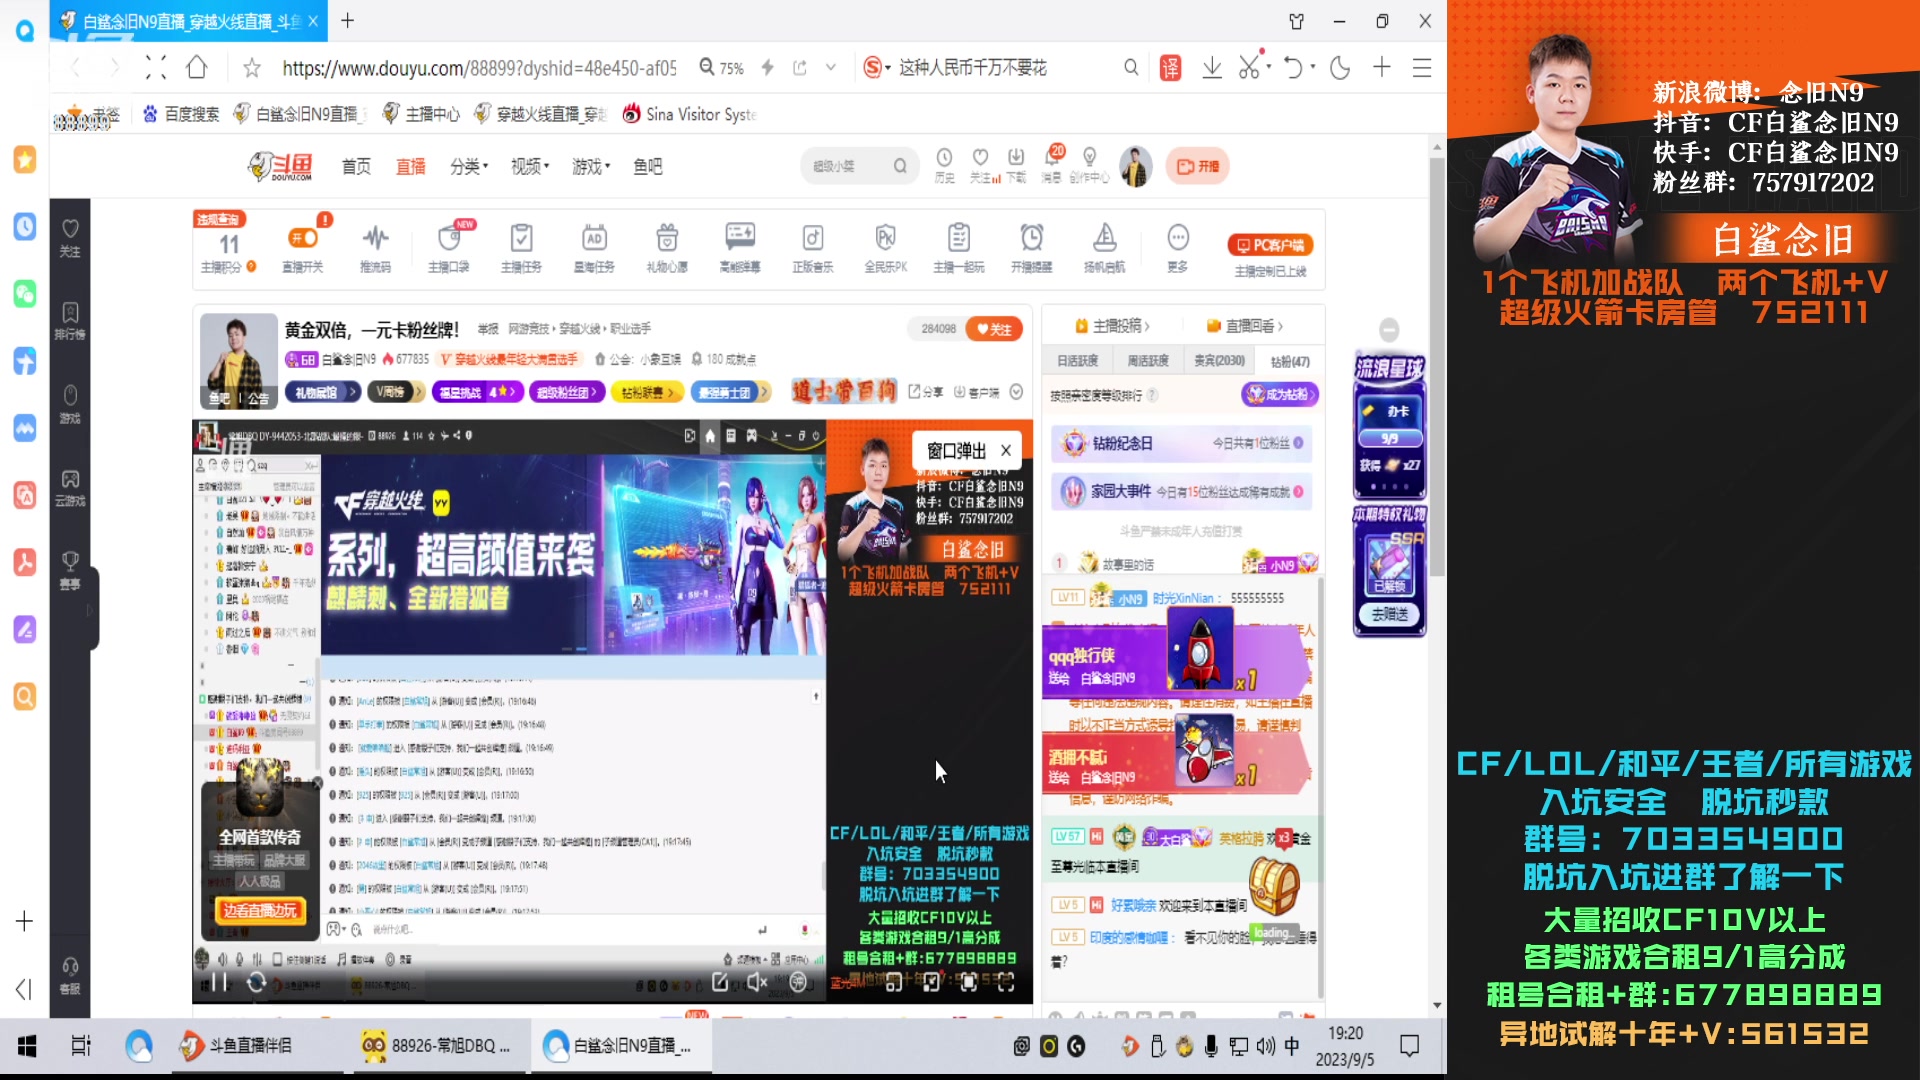Screen dimensions: 1920x1080
Task: Open the 礼物心愿 gift wish feature
Action: [666, 245]
